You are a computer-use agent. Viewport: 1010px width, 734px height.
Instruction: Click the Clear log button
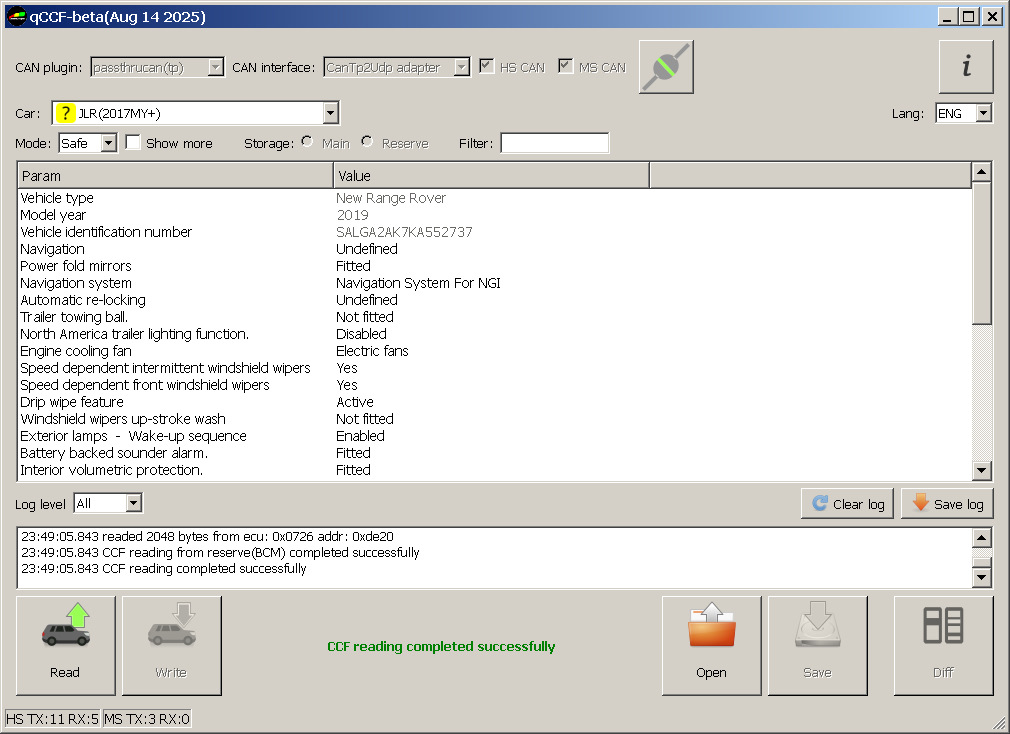point(848,503)
